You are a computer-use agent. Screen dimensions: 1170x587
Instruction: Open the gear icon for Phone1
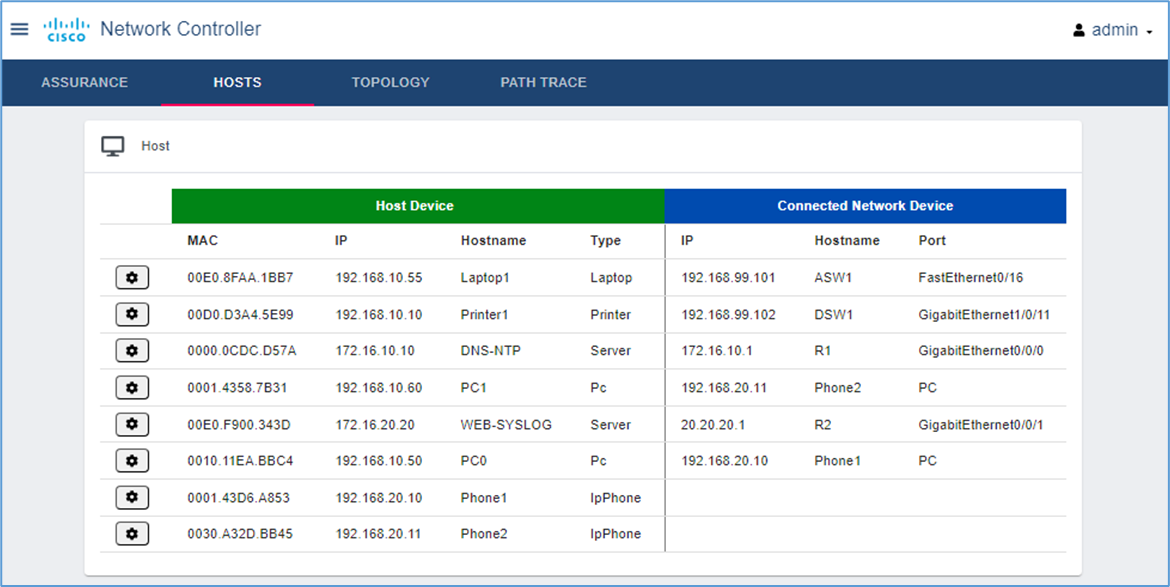click(x=132, y=497)
